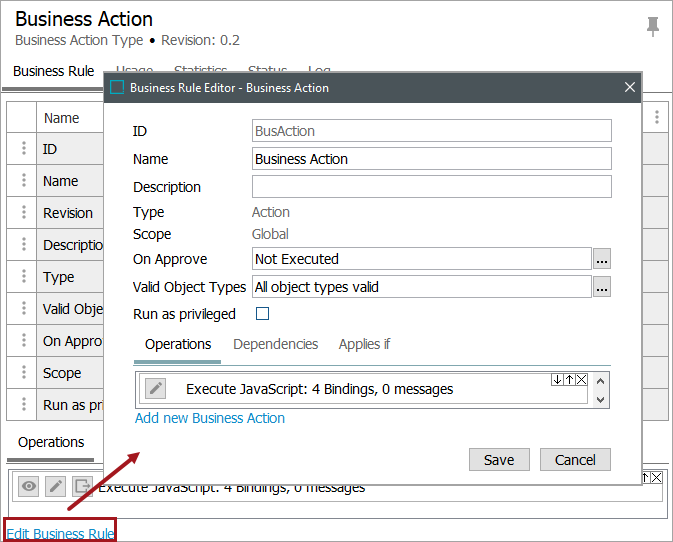This screenshot has height=542, width=673.
Task: Click the eye view icon in Operations
Action: tap(30, 486)
